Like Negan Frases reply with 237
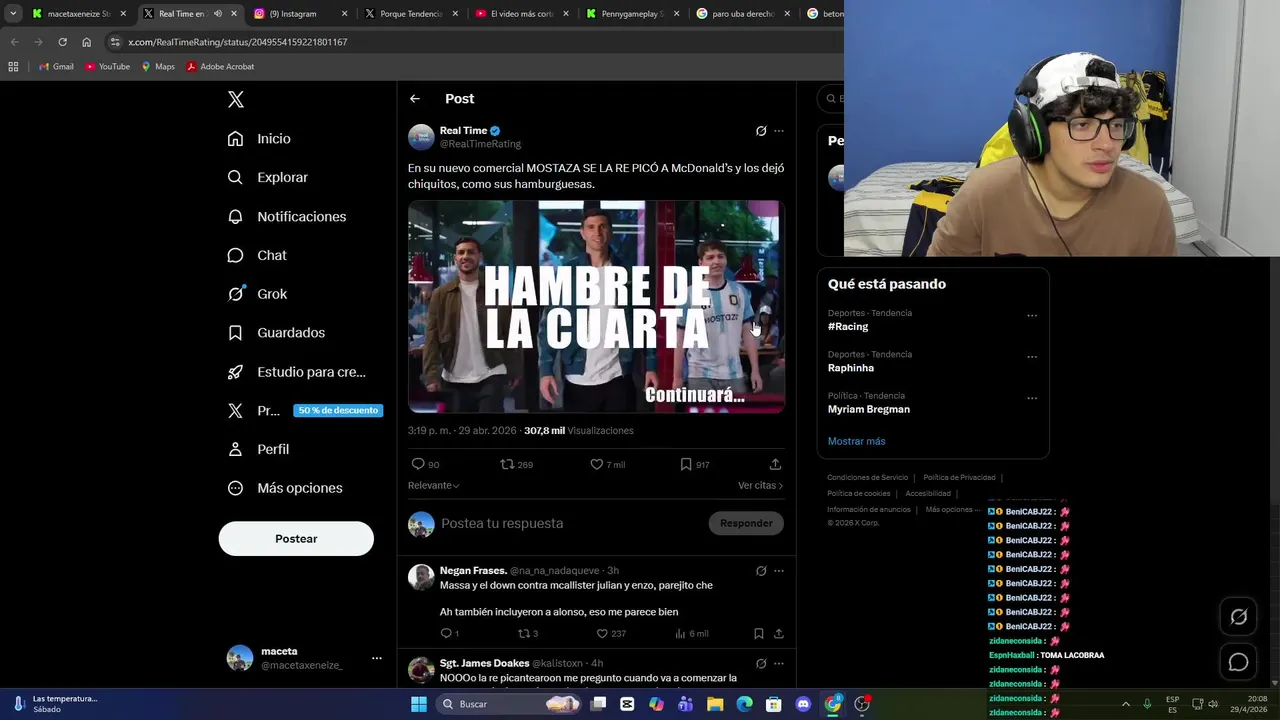1280x720 pixels. [x=602, y=633]
